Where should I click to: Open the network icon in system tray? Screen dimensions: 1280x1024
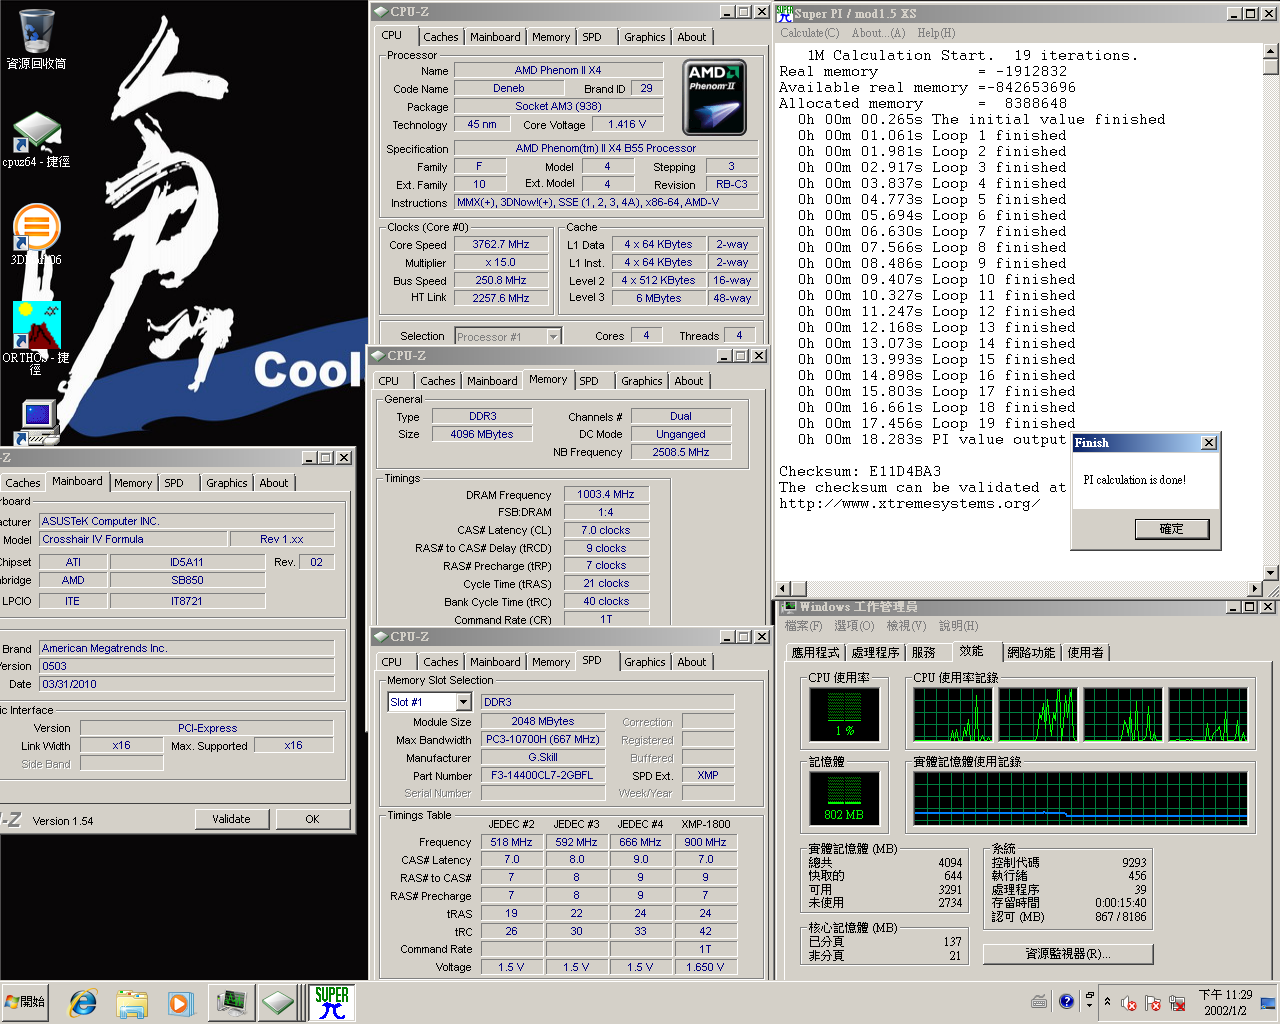(x=1177, y=1003)
